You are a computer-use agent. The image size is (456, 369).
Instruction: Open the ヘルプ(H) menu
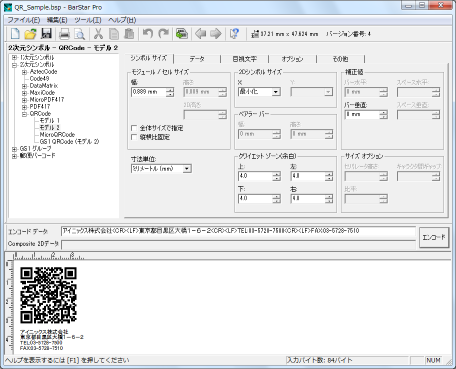122,20
